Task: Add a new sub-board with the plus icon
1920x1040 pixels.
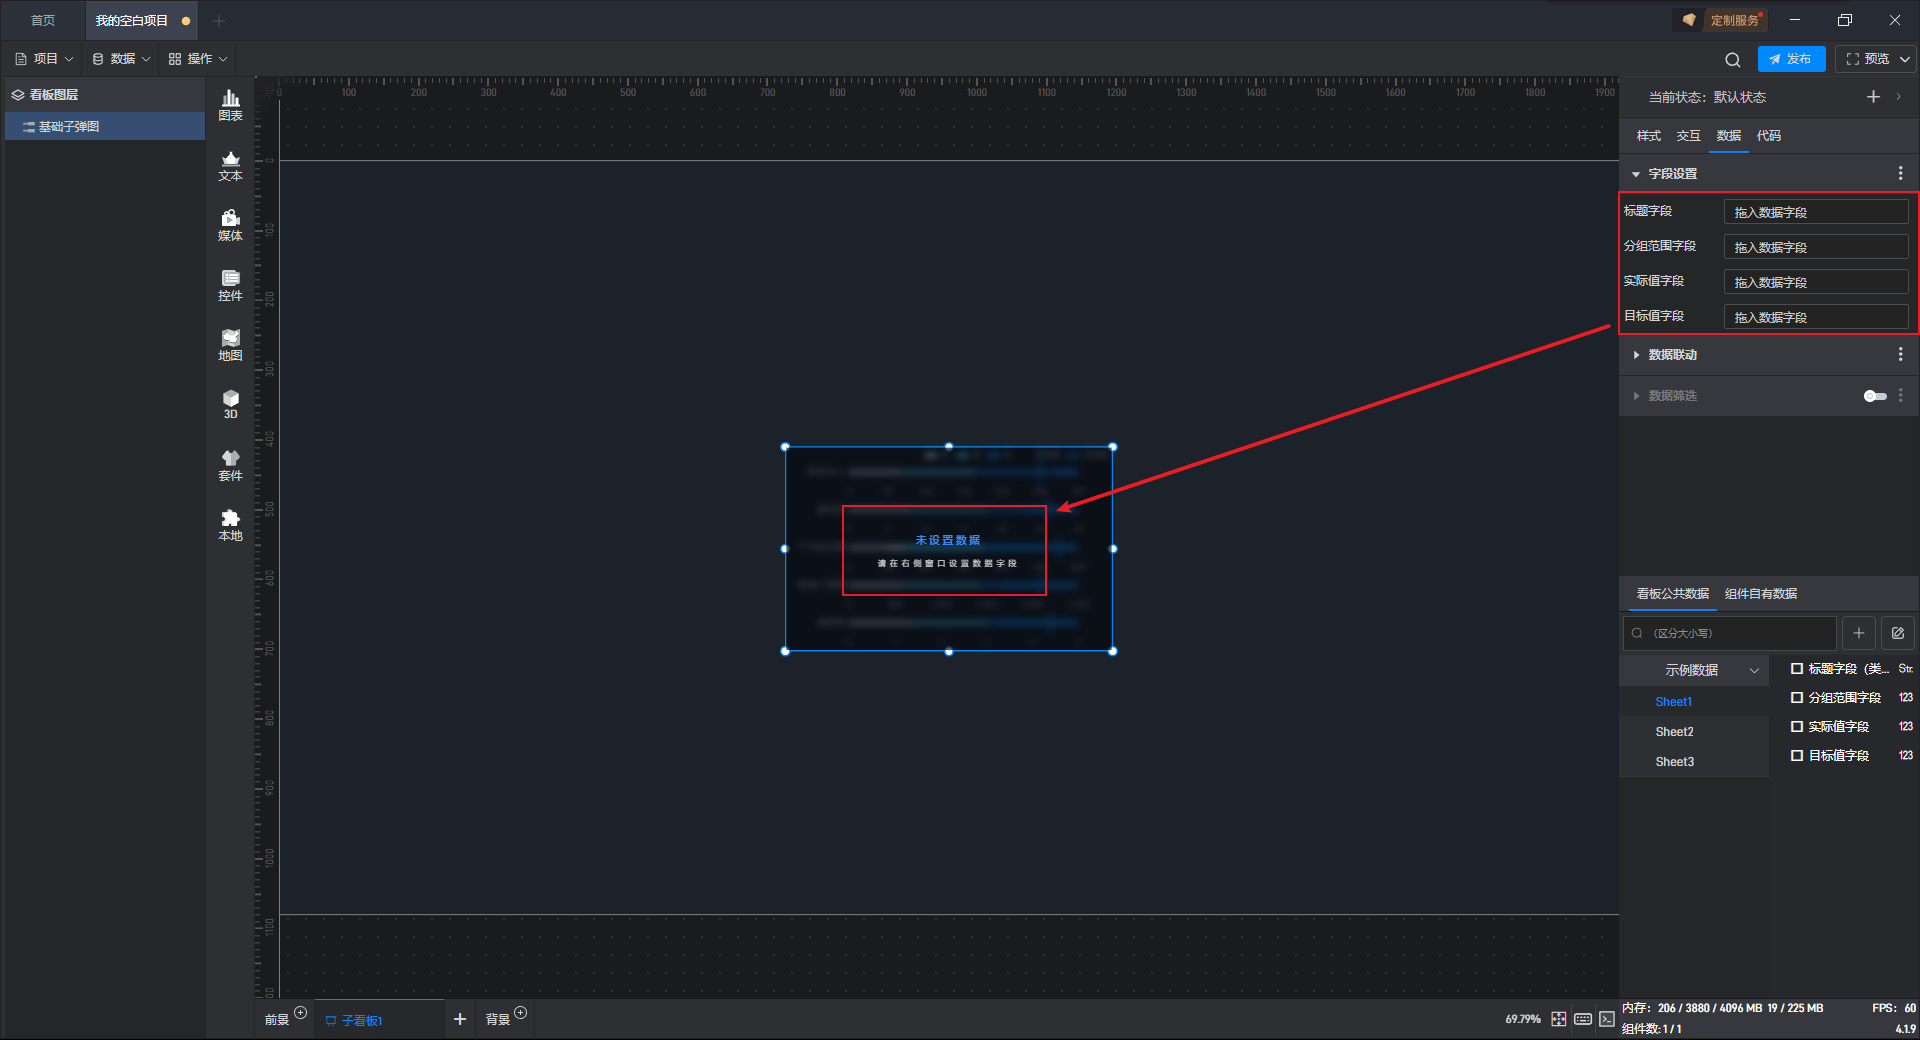Action: pyautogui.click(x=460, y=1019)
